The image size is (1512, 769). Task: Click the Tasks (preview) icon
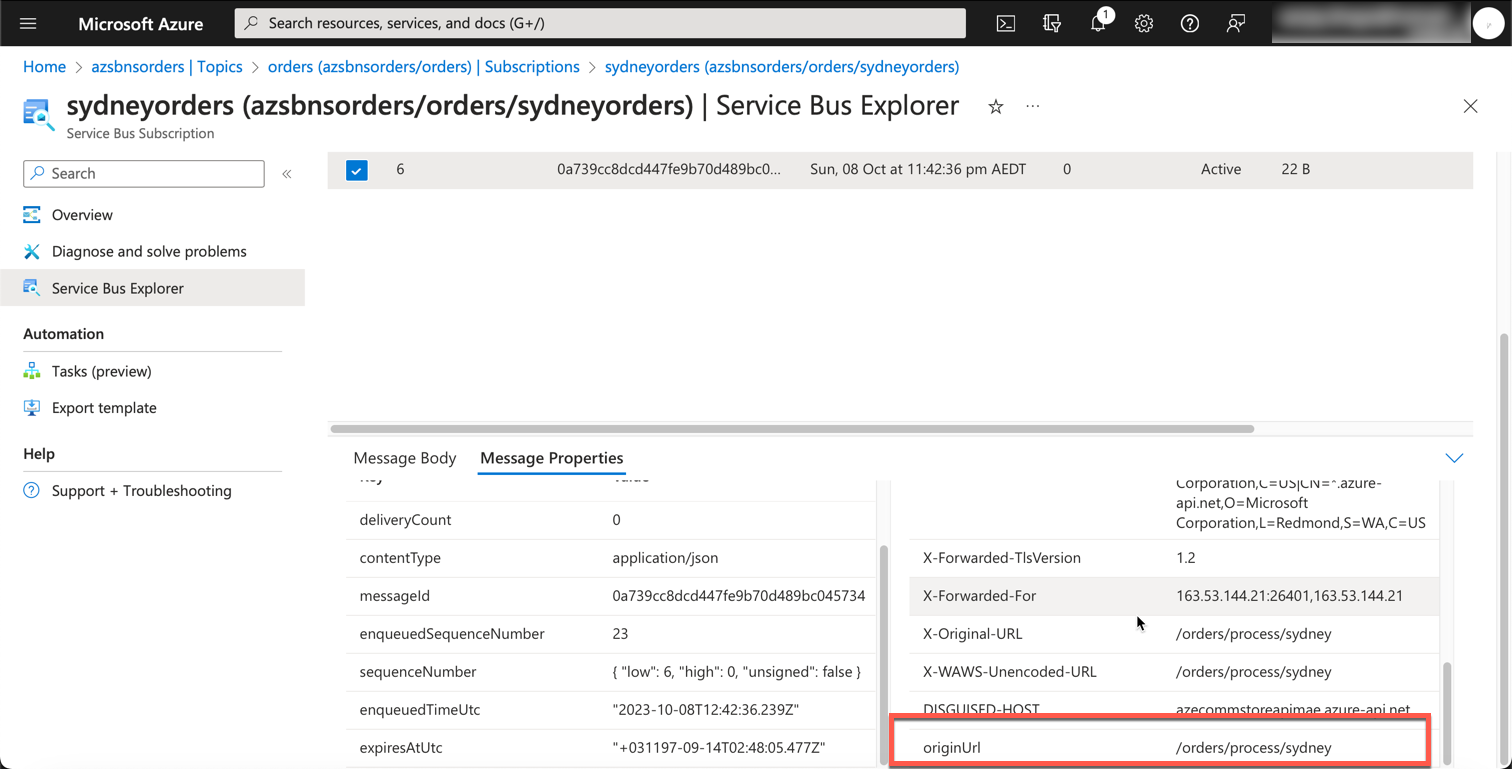(32, 371)
